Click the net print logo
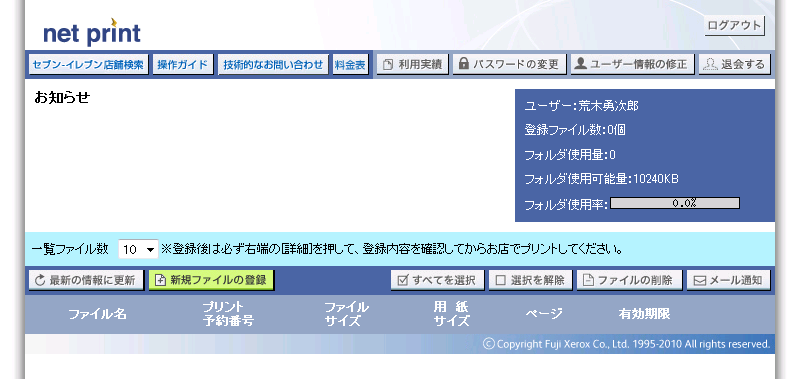 [x=92, y=32]
